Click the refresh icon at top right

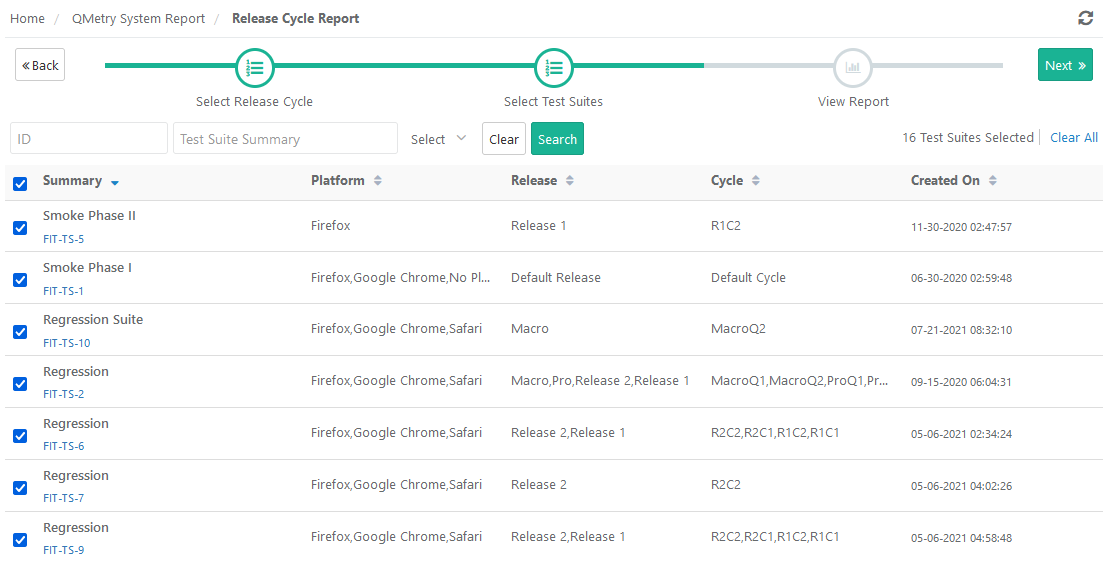[x=1085, y=18]
